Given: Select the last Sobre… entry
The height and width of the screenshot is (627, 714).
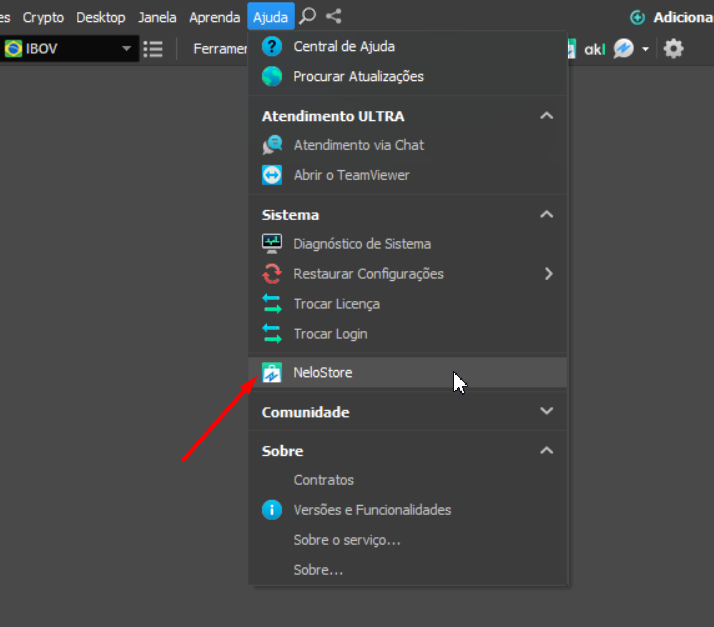Looking at the screenshot, I should click(x=408, y=570).
